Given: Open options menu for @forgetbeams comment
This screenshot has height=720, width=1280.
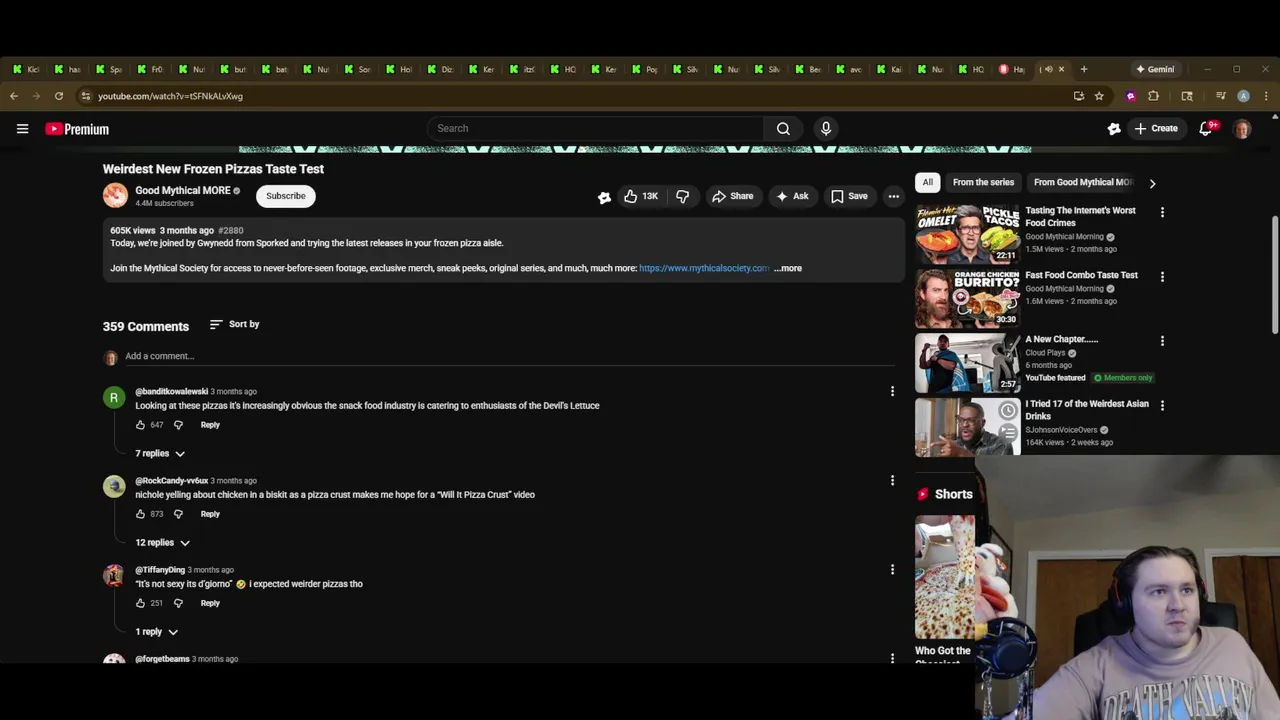Looking at the screenshot, I should coord(892,658).
